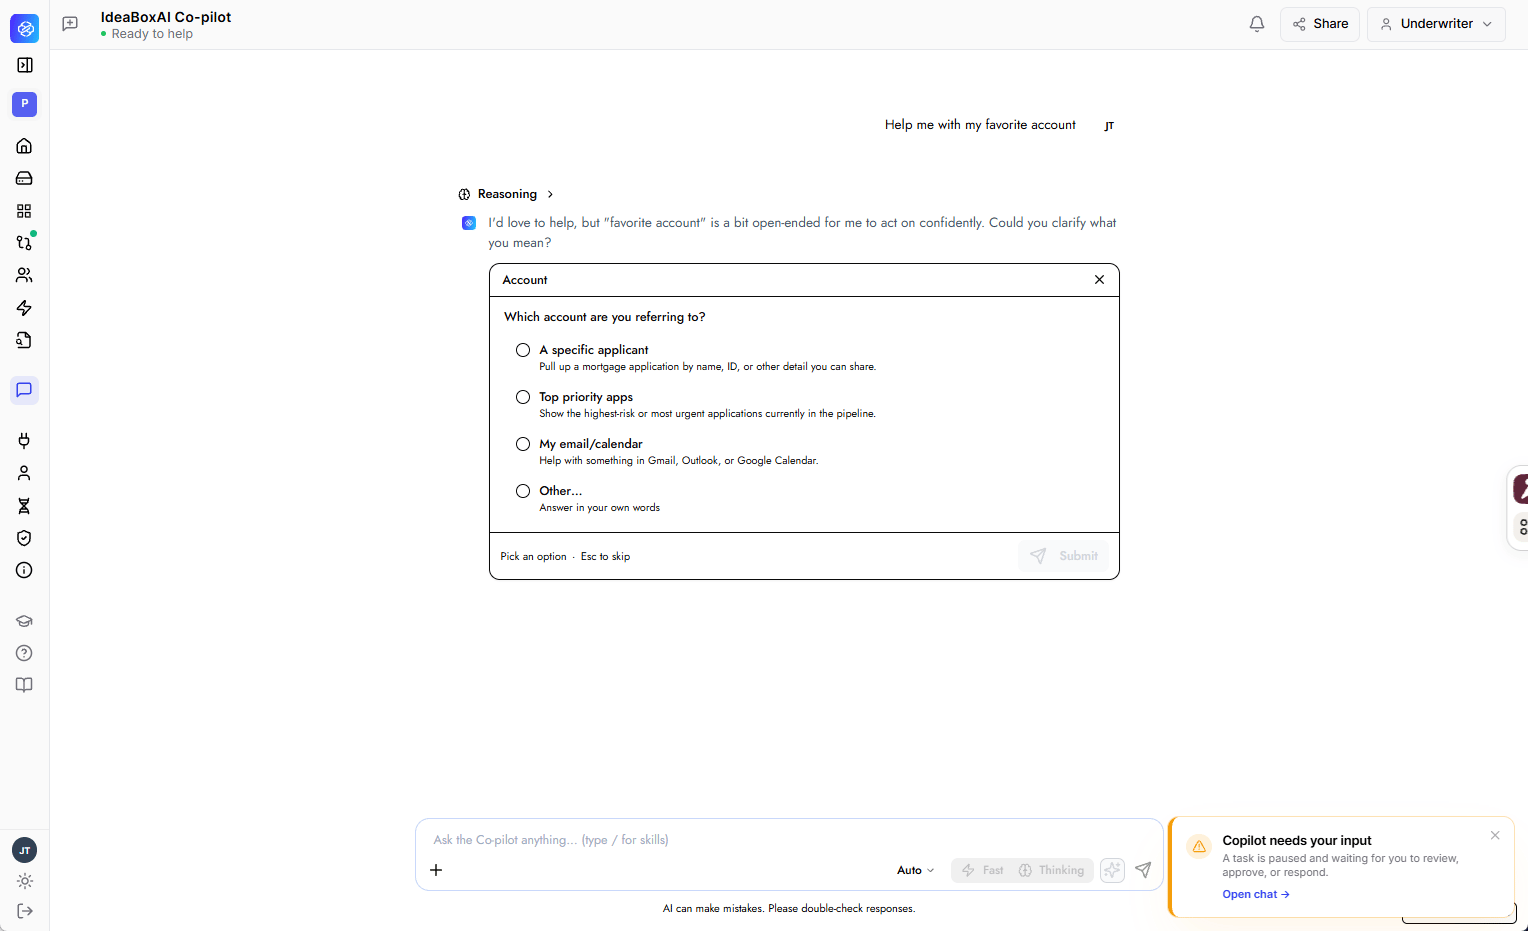Follow the "Open chat" link
The image size is (1528, 931).
[1256, 894]
